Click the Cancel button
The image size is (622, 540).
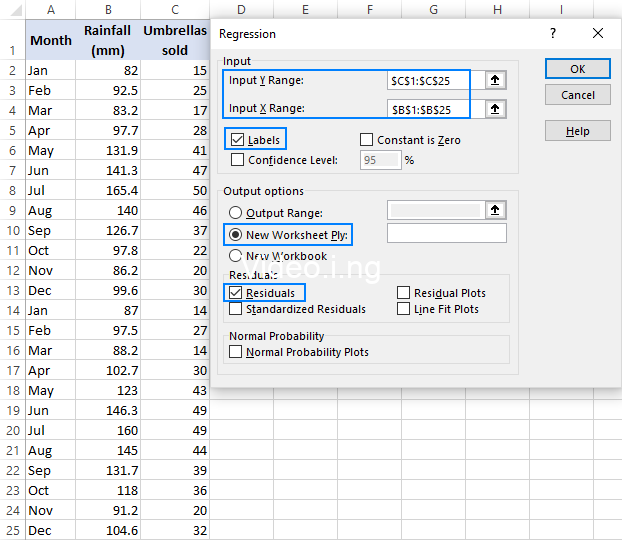point(578,95)
